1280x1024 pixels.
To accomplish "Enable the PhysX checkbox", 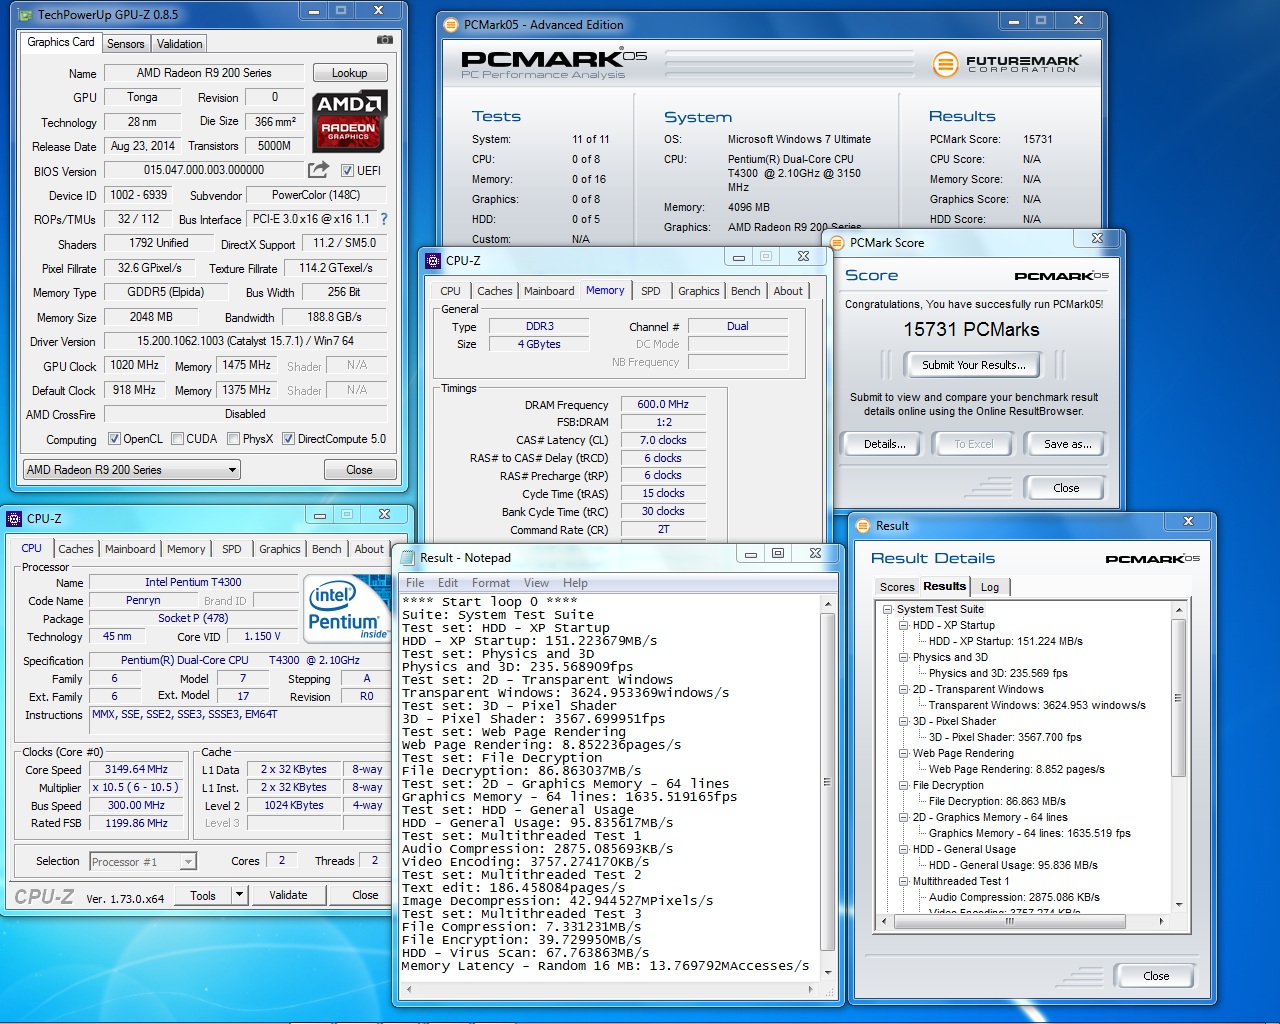I will [x=233, y=438].
